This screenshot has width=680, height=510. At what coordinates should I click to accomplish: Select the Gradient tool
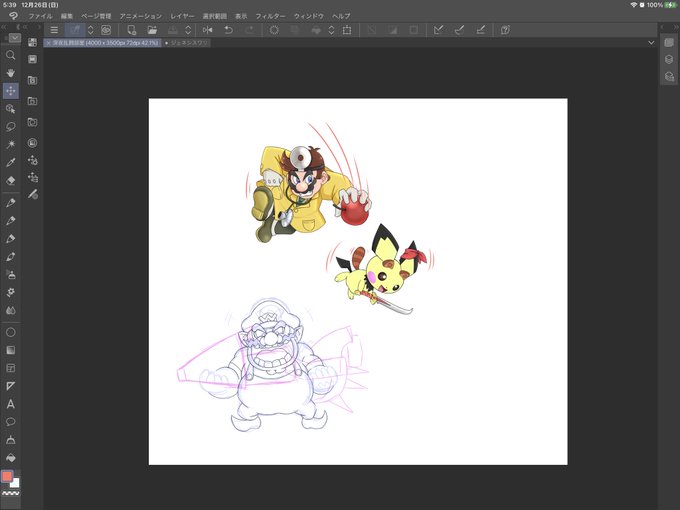click(x=10, y=350)
